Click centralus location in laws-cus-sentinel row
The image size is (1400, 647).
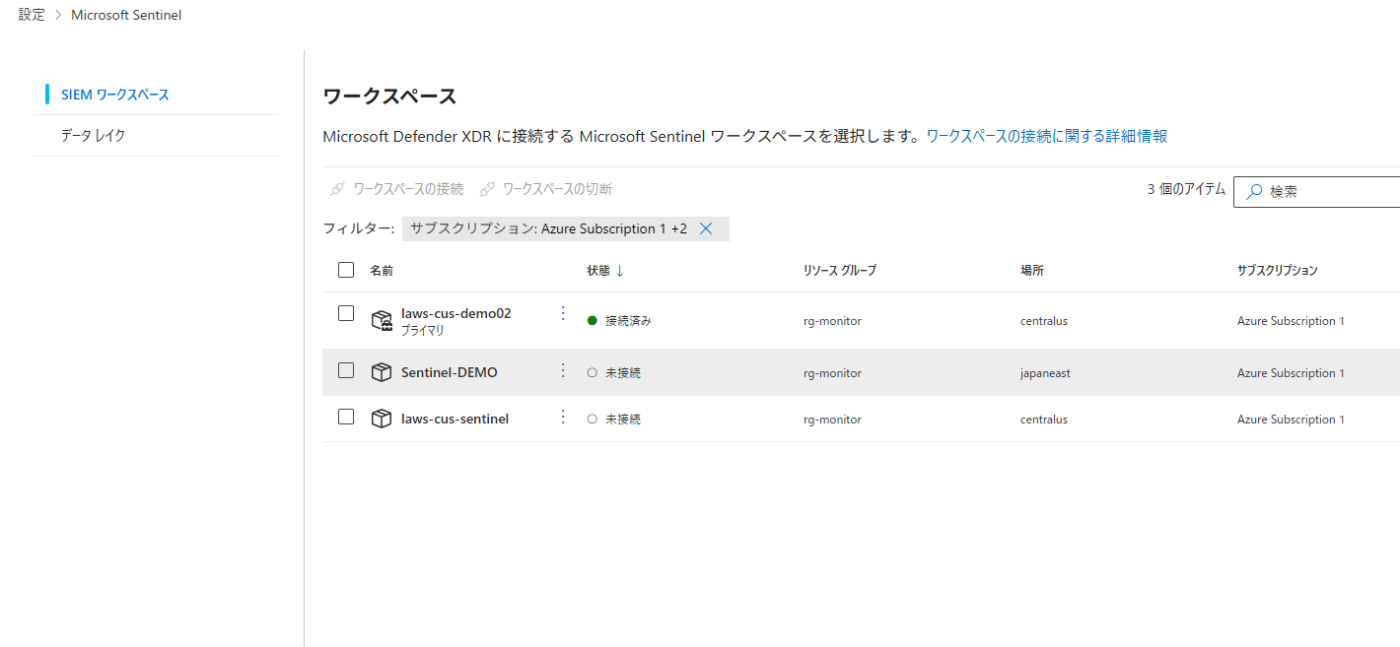(x=1044, y=420)
